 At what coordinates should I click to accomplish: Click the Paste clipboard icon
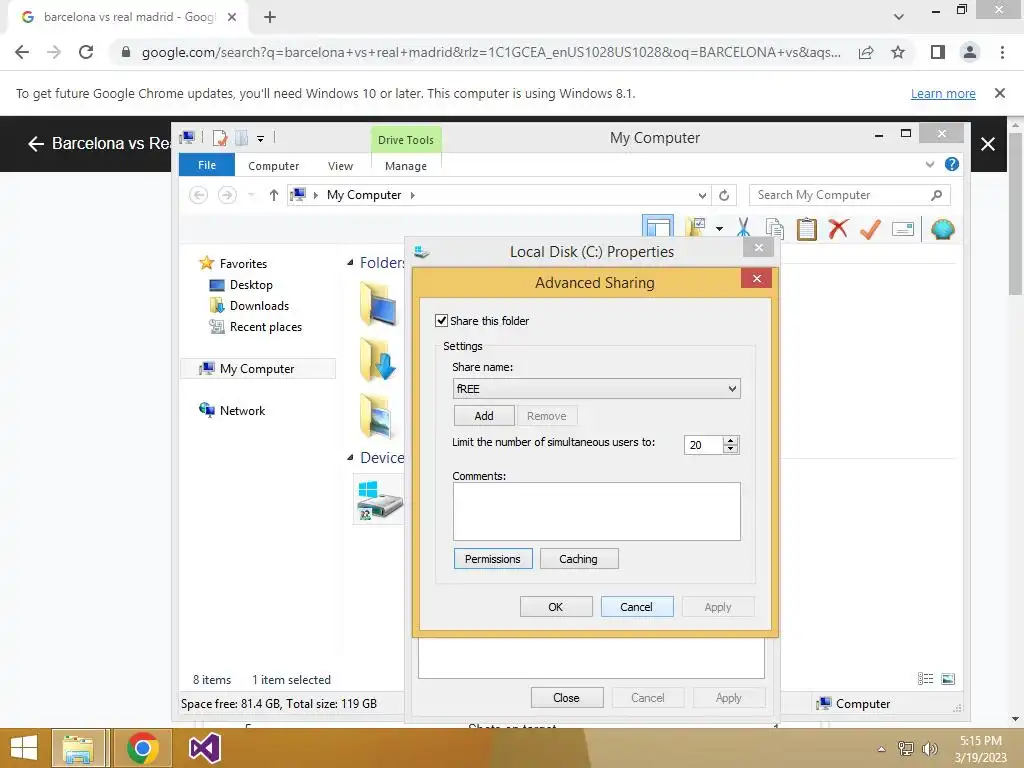[x=807, y=229]
